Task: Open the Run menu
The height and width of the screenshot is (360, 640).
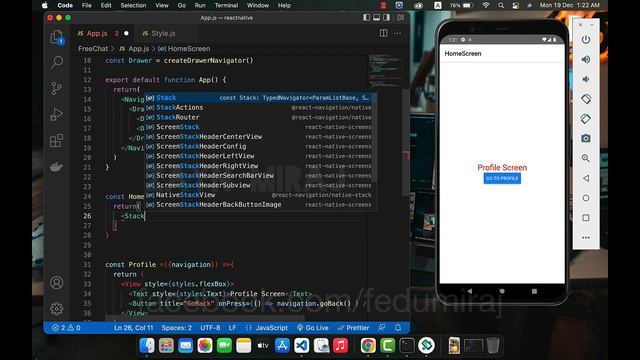Action: (200, 5)
